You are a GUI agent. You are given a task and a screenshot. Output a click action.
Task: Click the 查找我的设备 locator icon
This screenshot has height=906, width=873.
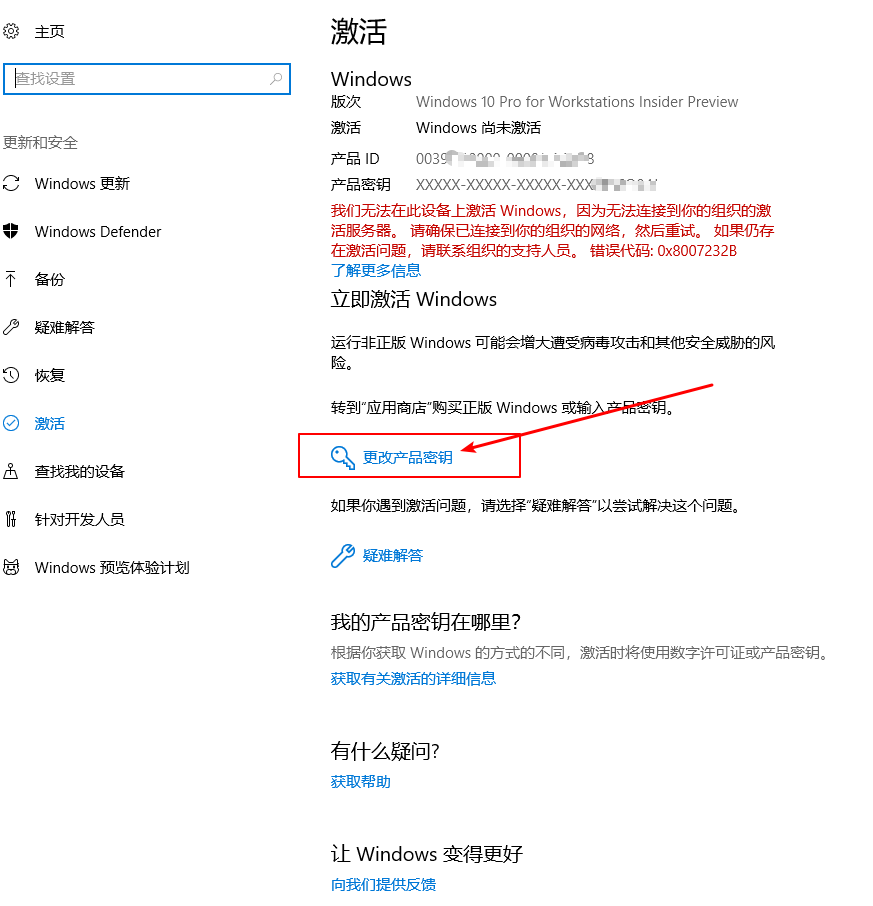tap(11, 471)
